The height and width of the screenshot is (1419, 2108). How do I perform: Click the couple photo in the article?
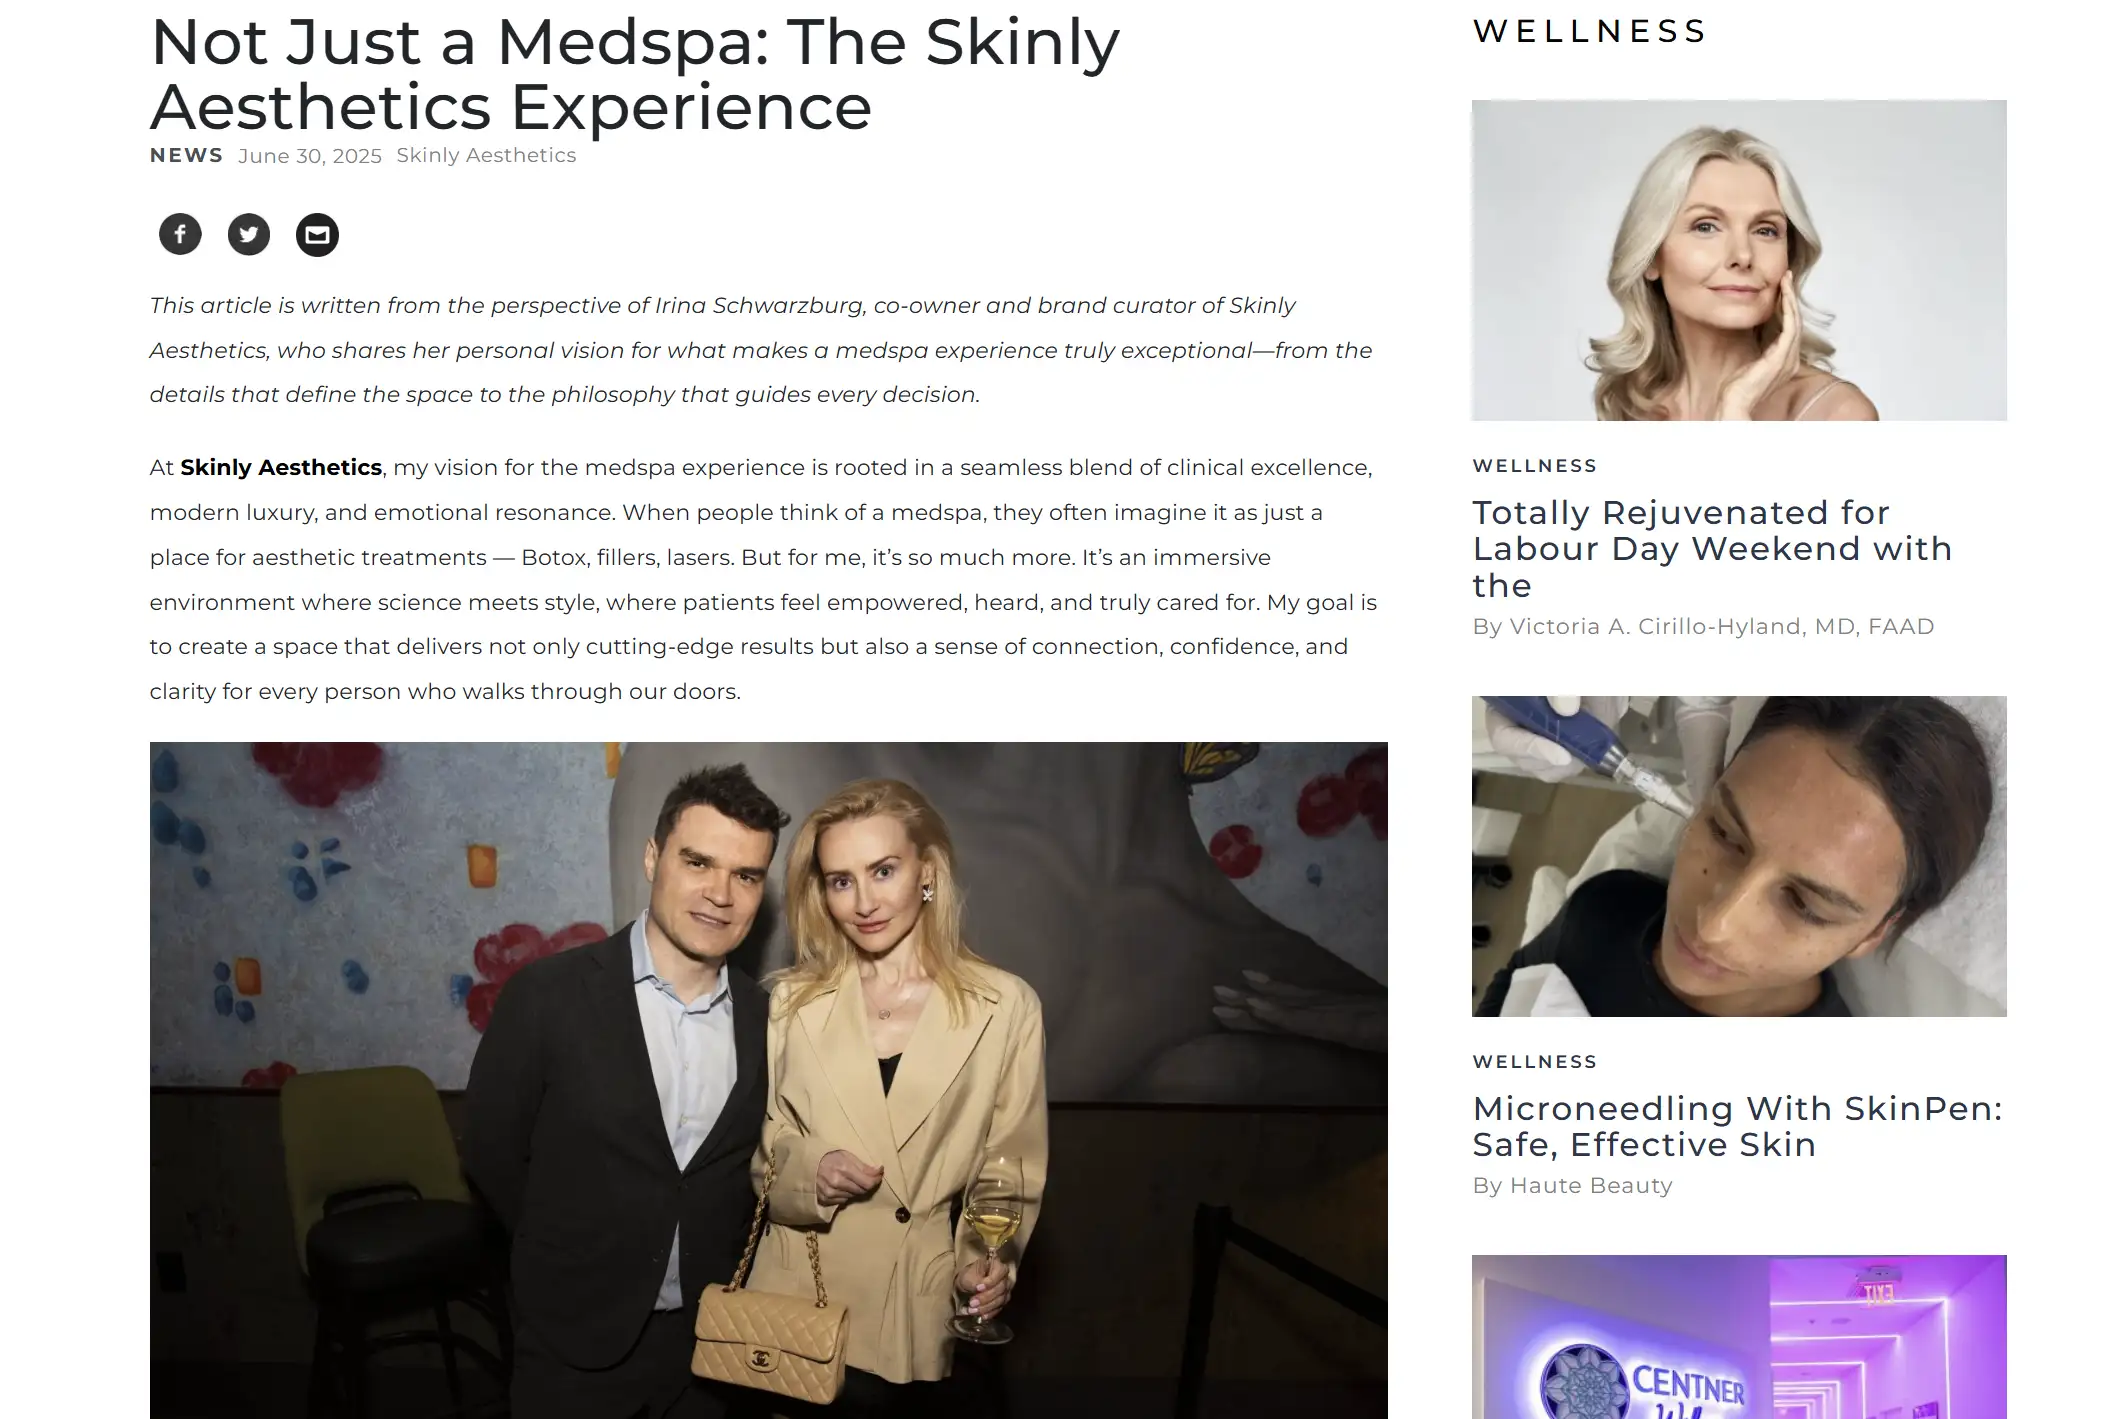tap(769, 1080)
